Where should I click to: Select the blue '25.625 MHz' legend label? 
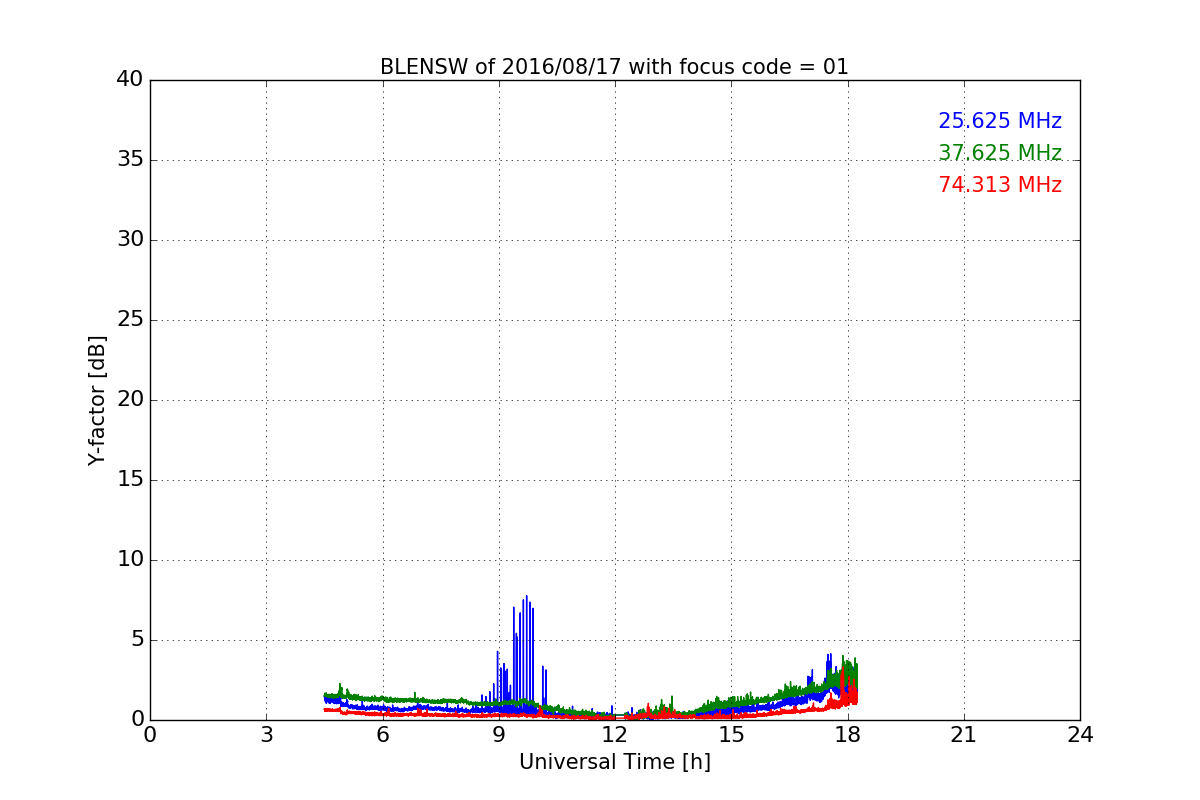(1000, 121)
